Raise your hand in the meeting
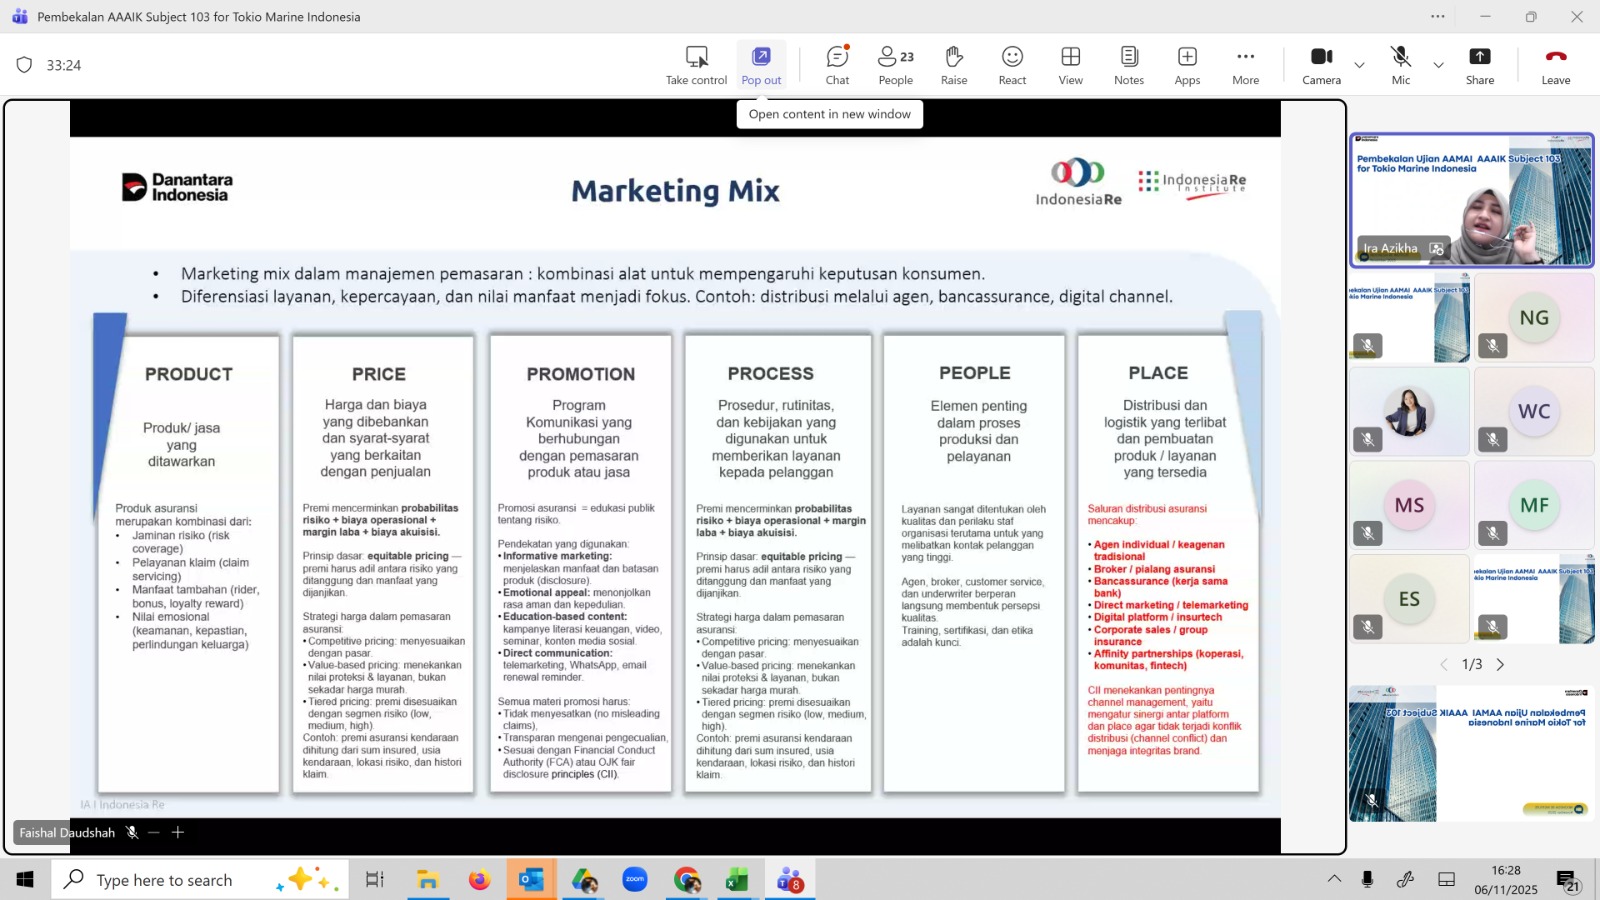The height and width of the screenshot is (900, 1600). click(954, 65)
